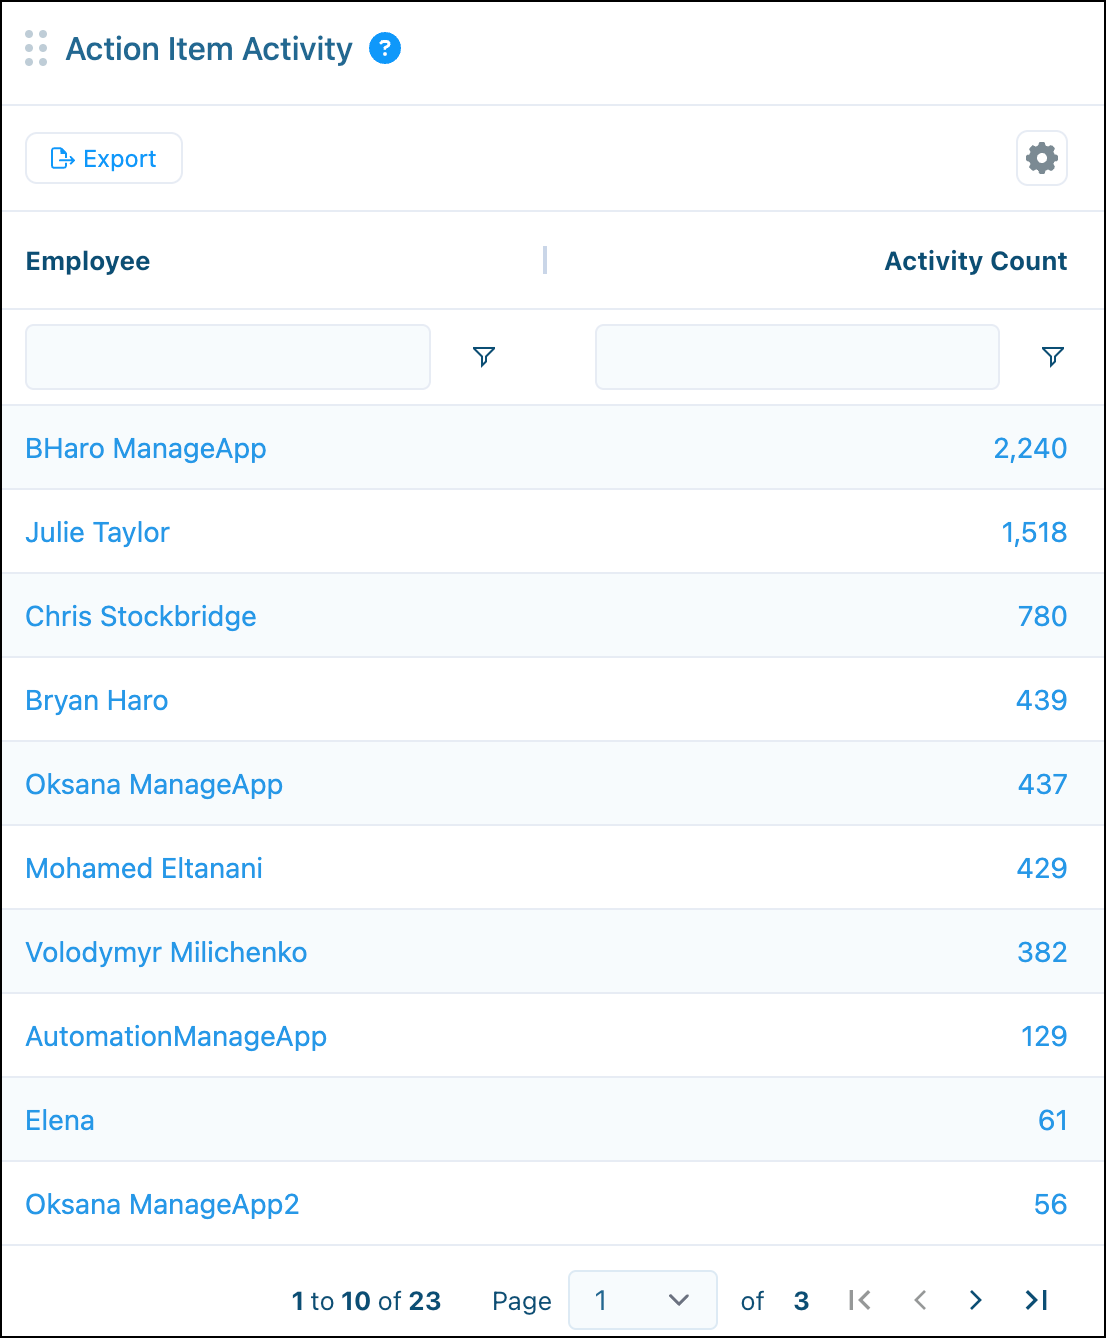1106x1338 pixels.
Task: Click the Employee column filter funnel icon
Action: coord(484,357)
